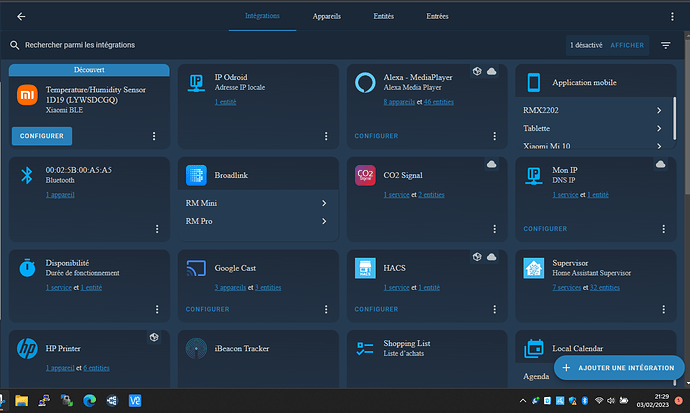Click cloud badge on Mon IP card
690x413 pixels.
pyautogui.click(x=660, y=164)
